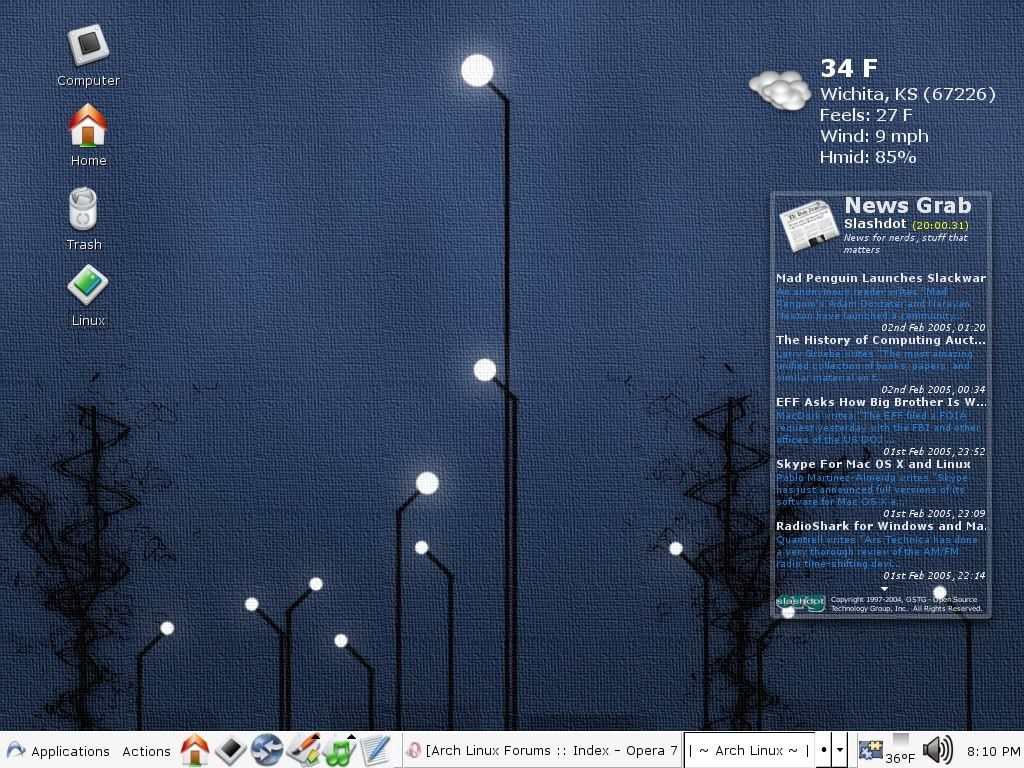
Task: Click the '01st Feb 2005, 22:14' timestamp
Action: [934, 575]
